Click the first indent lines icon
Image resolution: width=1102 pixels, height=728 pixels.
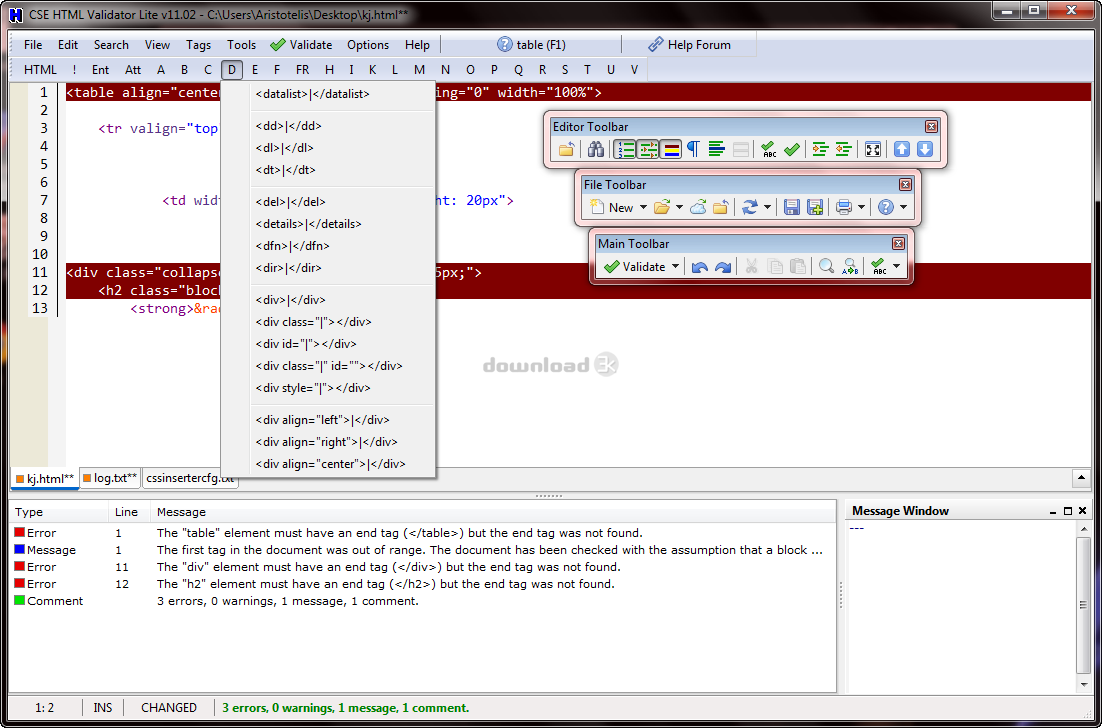819,149
